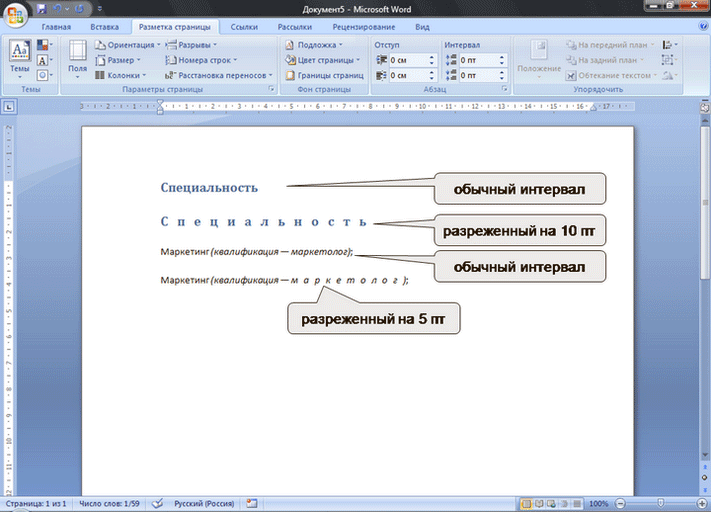711x512 pixels.
Task: Click На передний план button
Action: [610, 45]
